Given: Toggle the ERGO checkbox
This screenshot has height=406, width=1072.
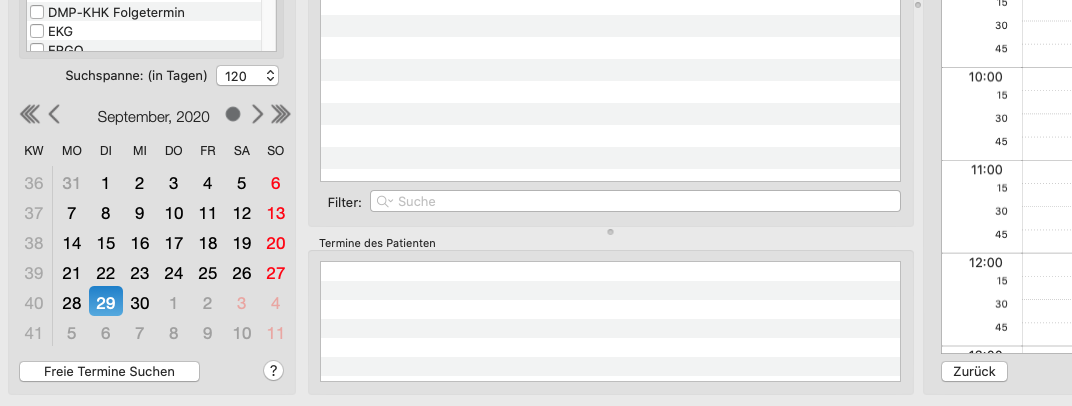Looking at the screenshot, I should tap(37, 48).
